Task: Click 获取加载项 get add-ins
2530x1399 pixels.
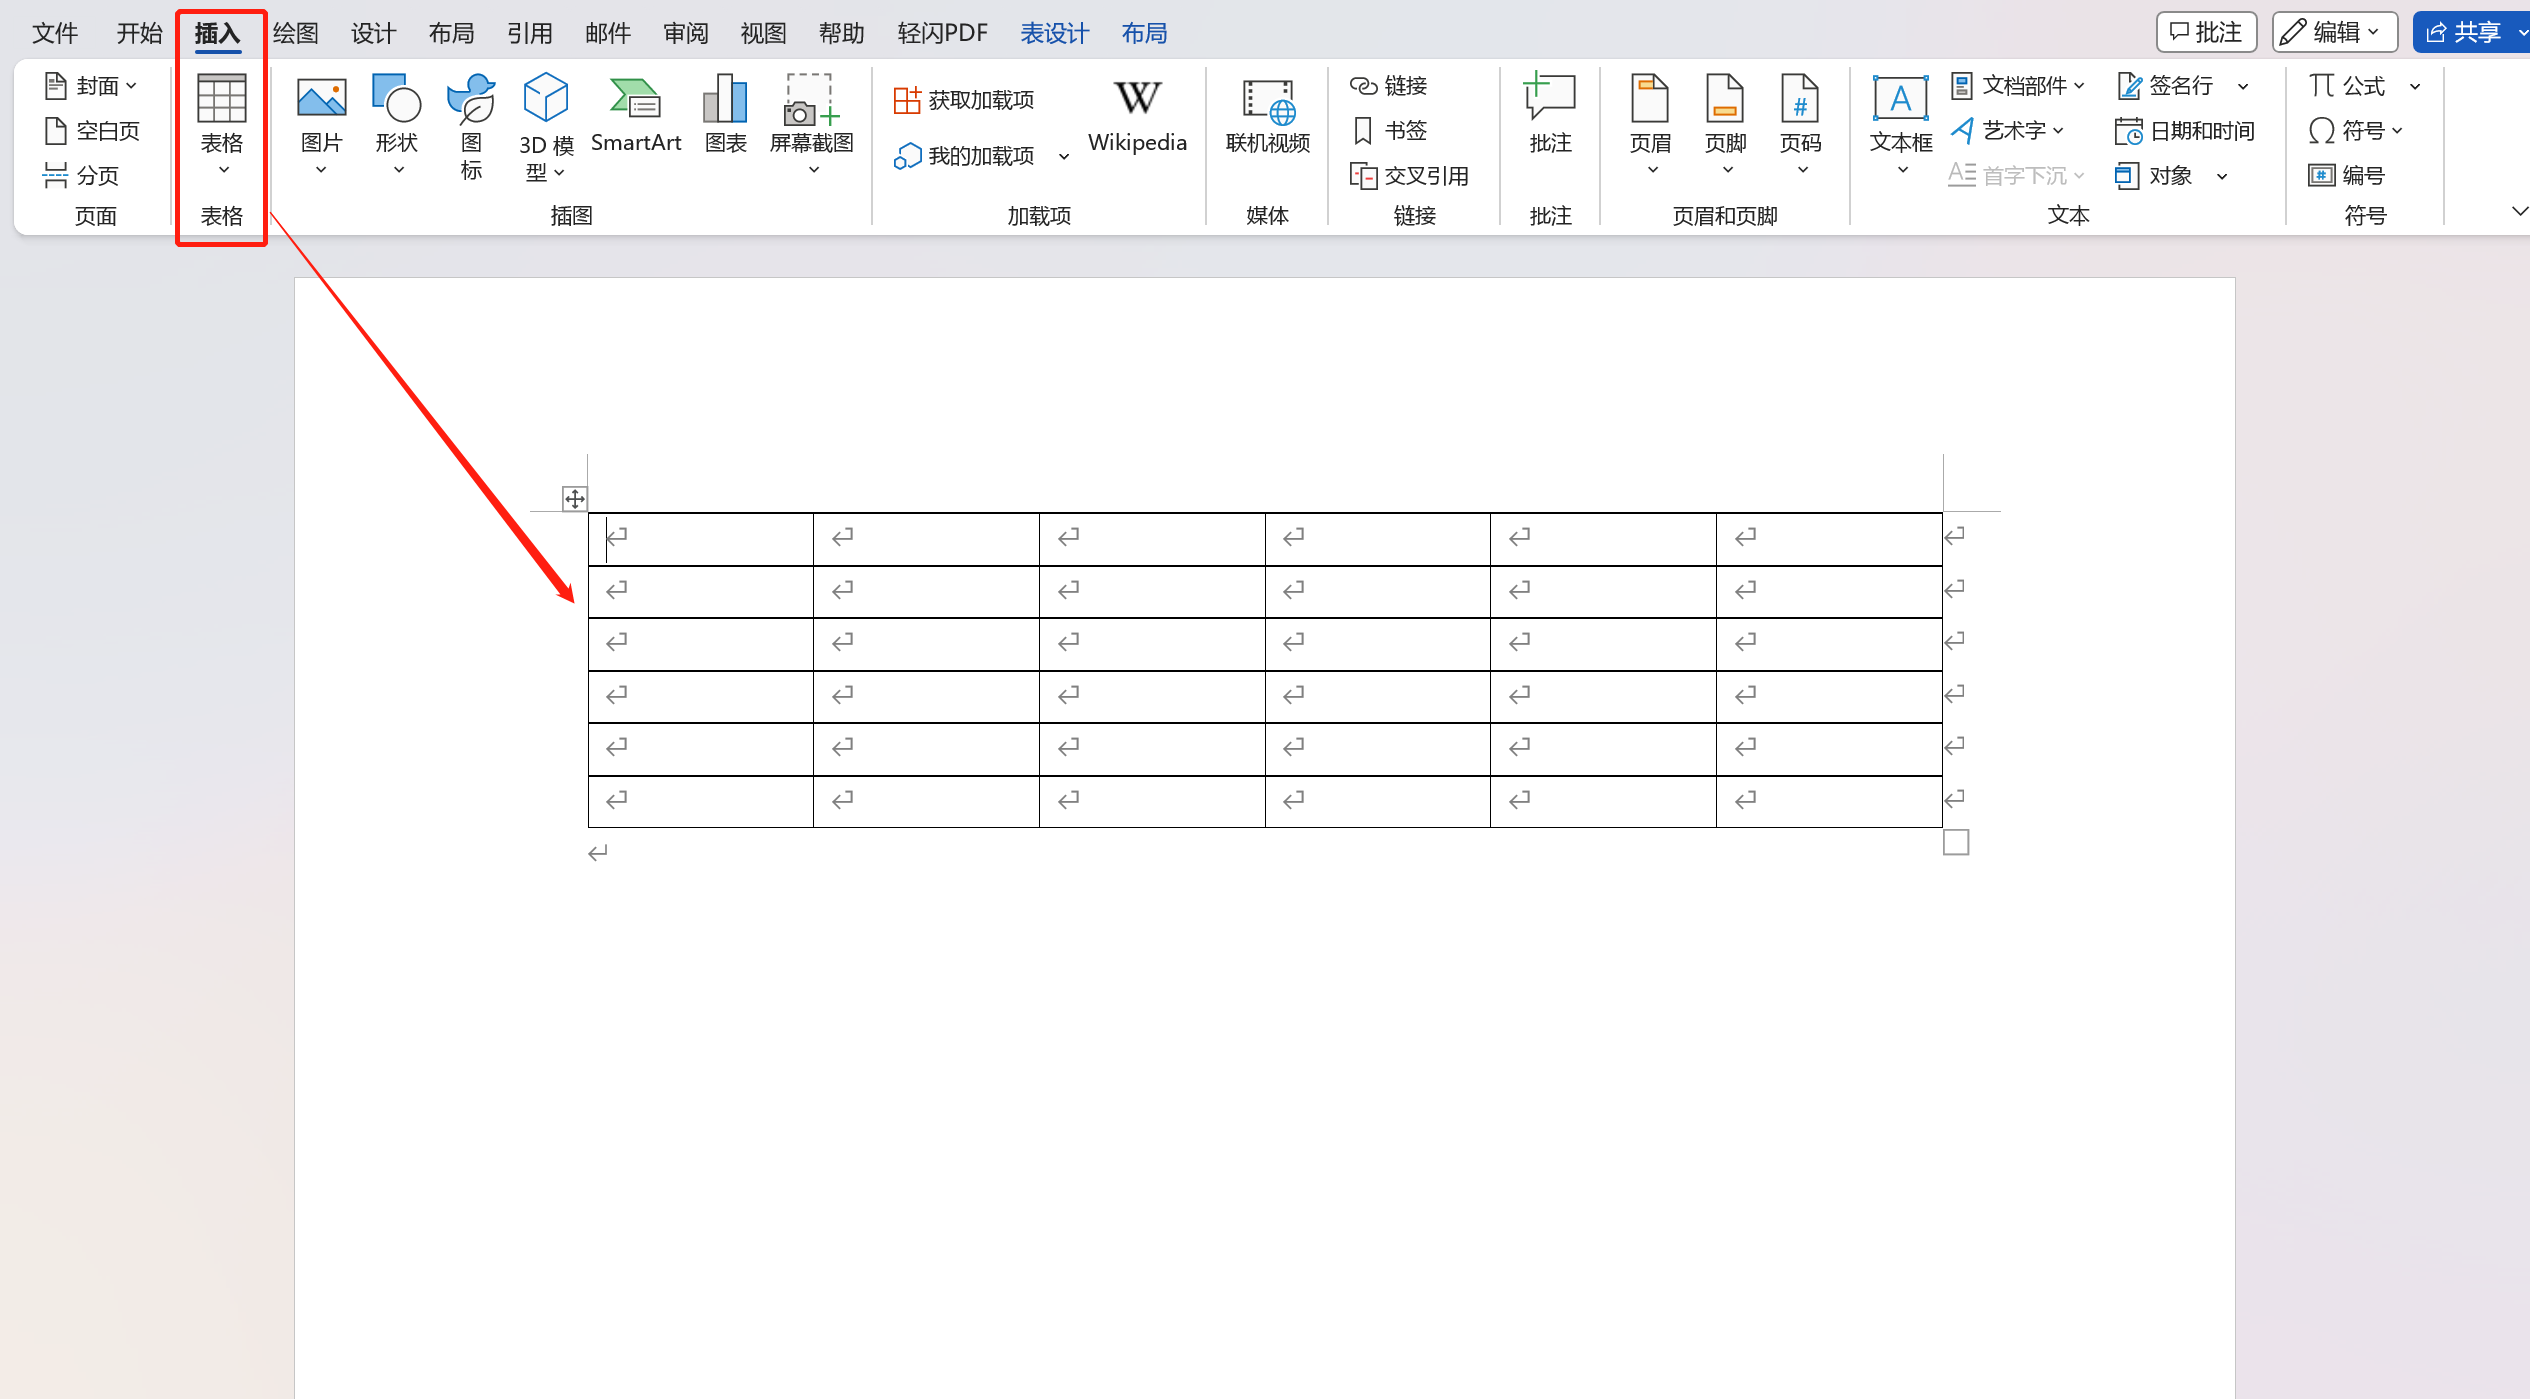Action: (x=964, y=100)
